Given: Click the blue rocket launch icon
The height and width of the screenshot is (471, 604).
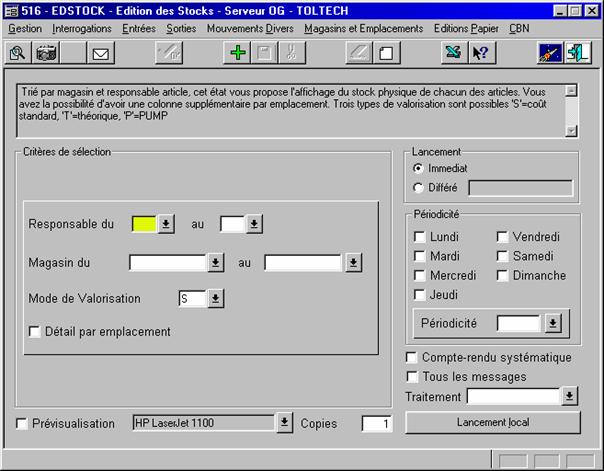Looking at the screenshot, I should click(550, 53).
